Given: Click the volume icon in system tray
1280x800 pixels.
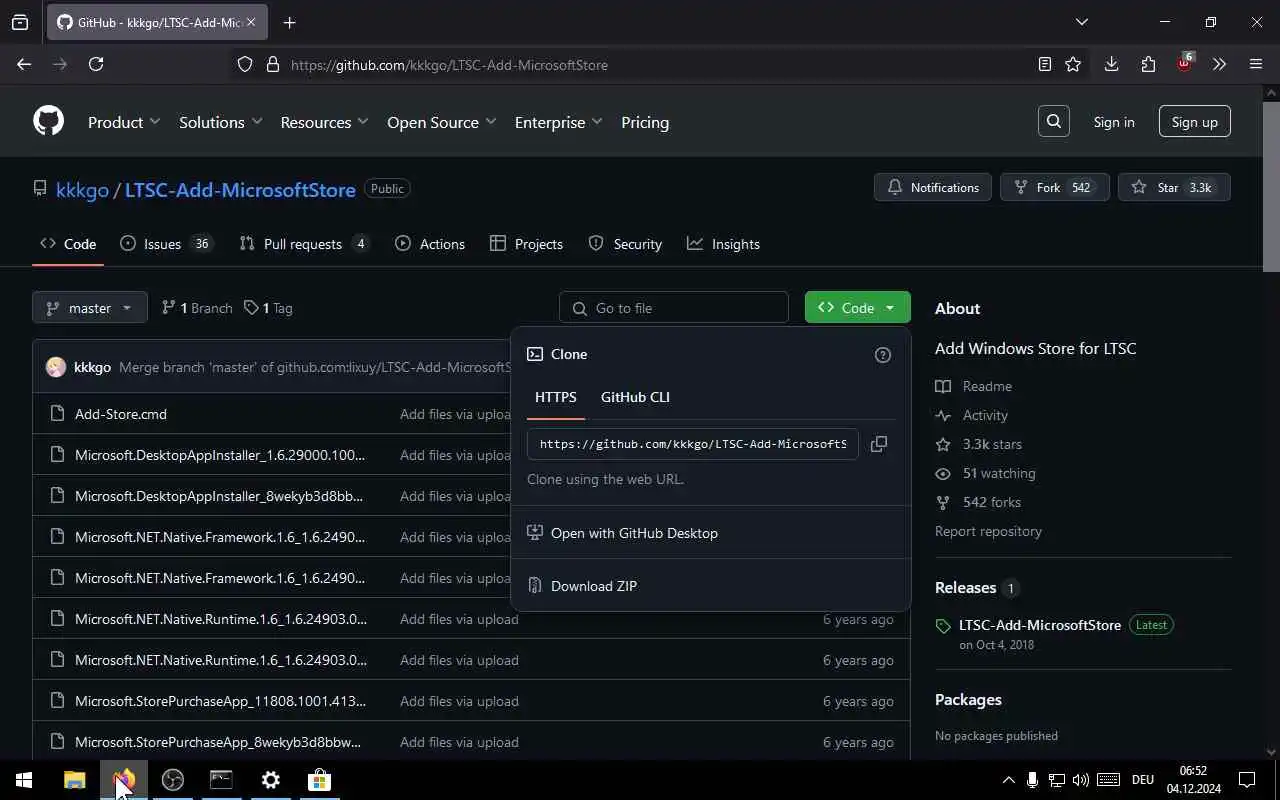Looking at the screenshot, I should [x=1080, y=780].
